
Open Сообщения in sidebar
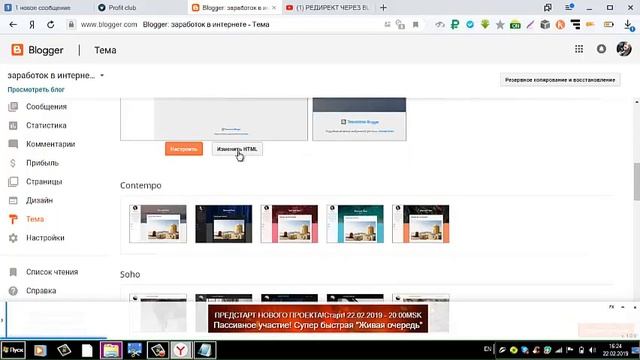(x=46, y=107)
